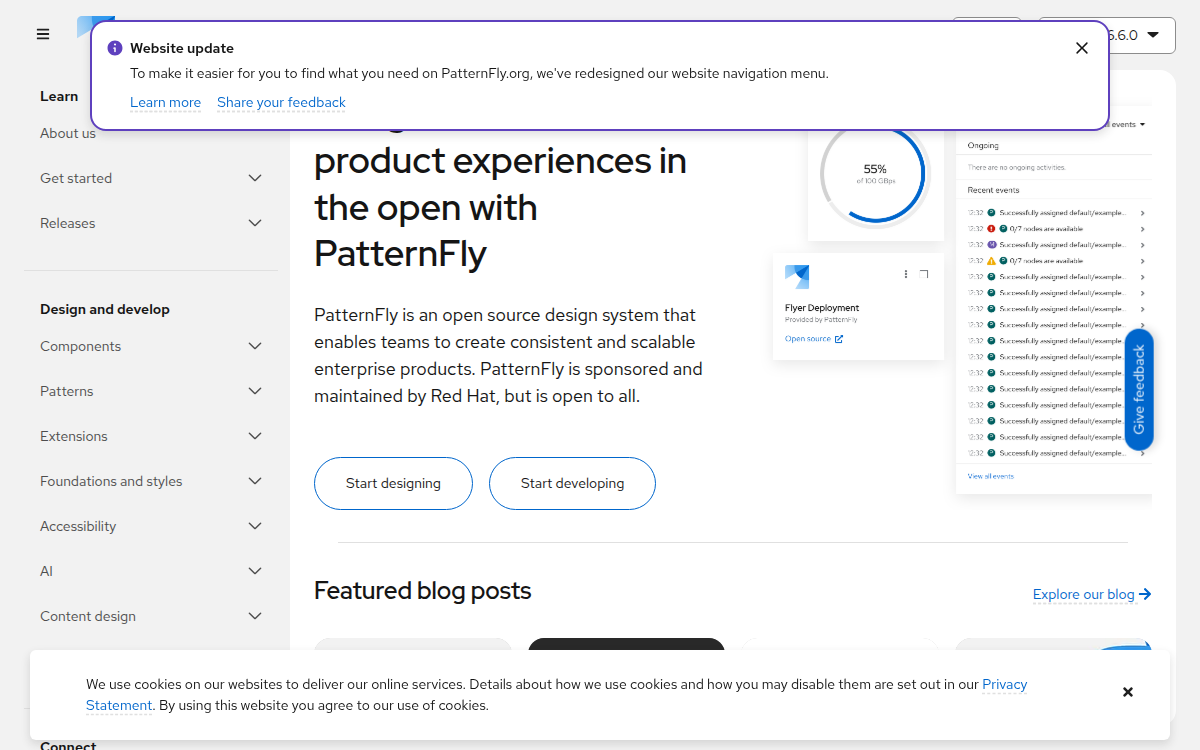This screenshot has height=750, width=1200.
Task: Expand the AI nav group
Action: point(151,571)
